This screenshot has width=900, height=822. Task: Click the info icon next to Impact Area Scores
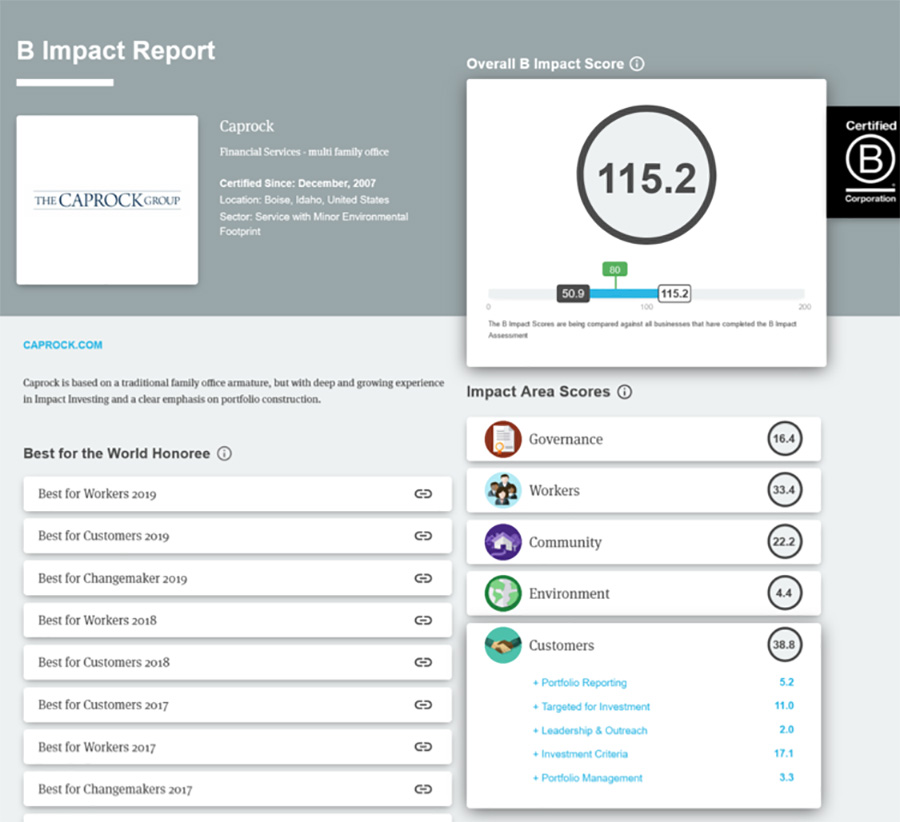point(624,391)
